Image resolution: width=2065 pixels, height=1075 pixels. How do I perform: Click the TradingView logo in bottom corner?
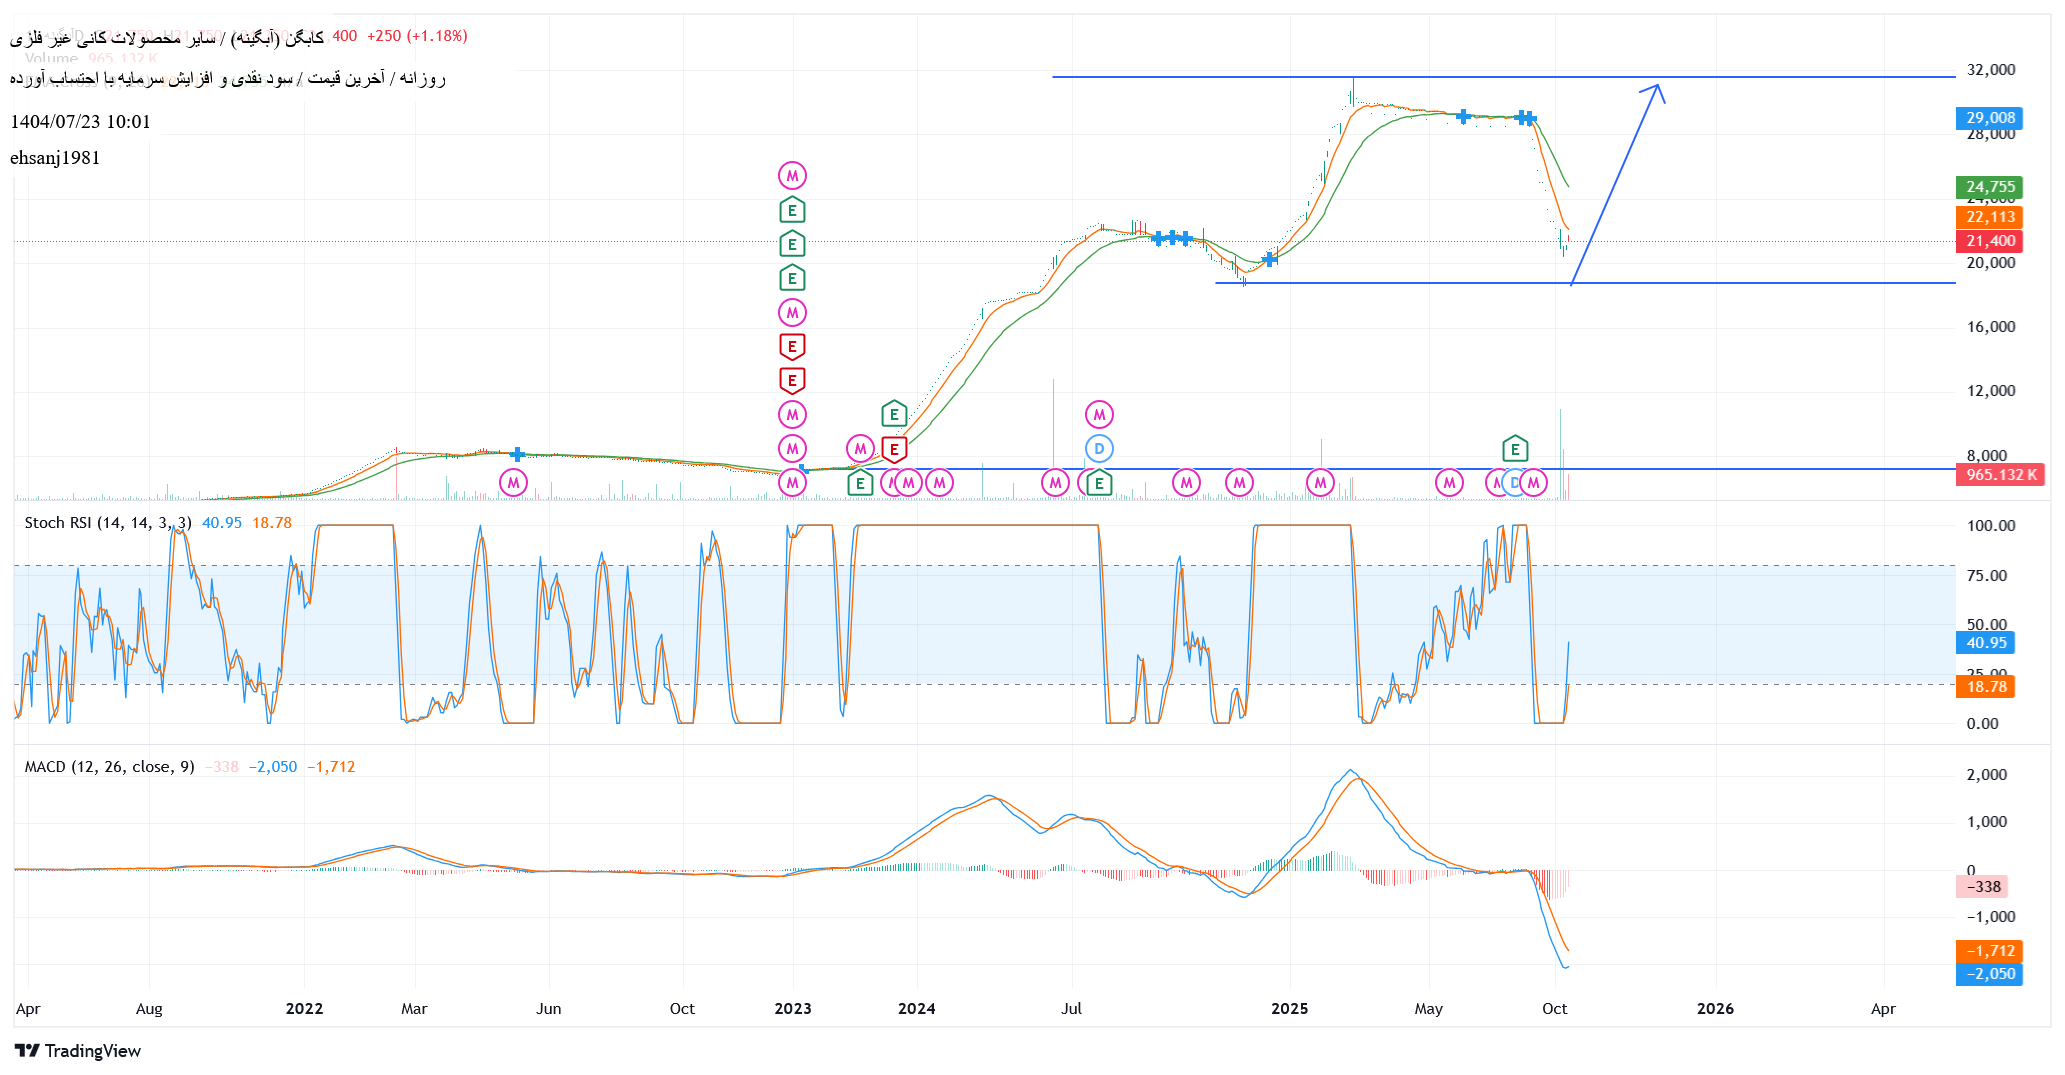point(78,1050)
